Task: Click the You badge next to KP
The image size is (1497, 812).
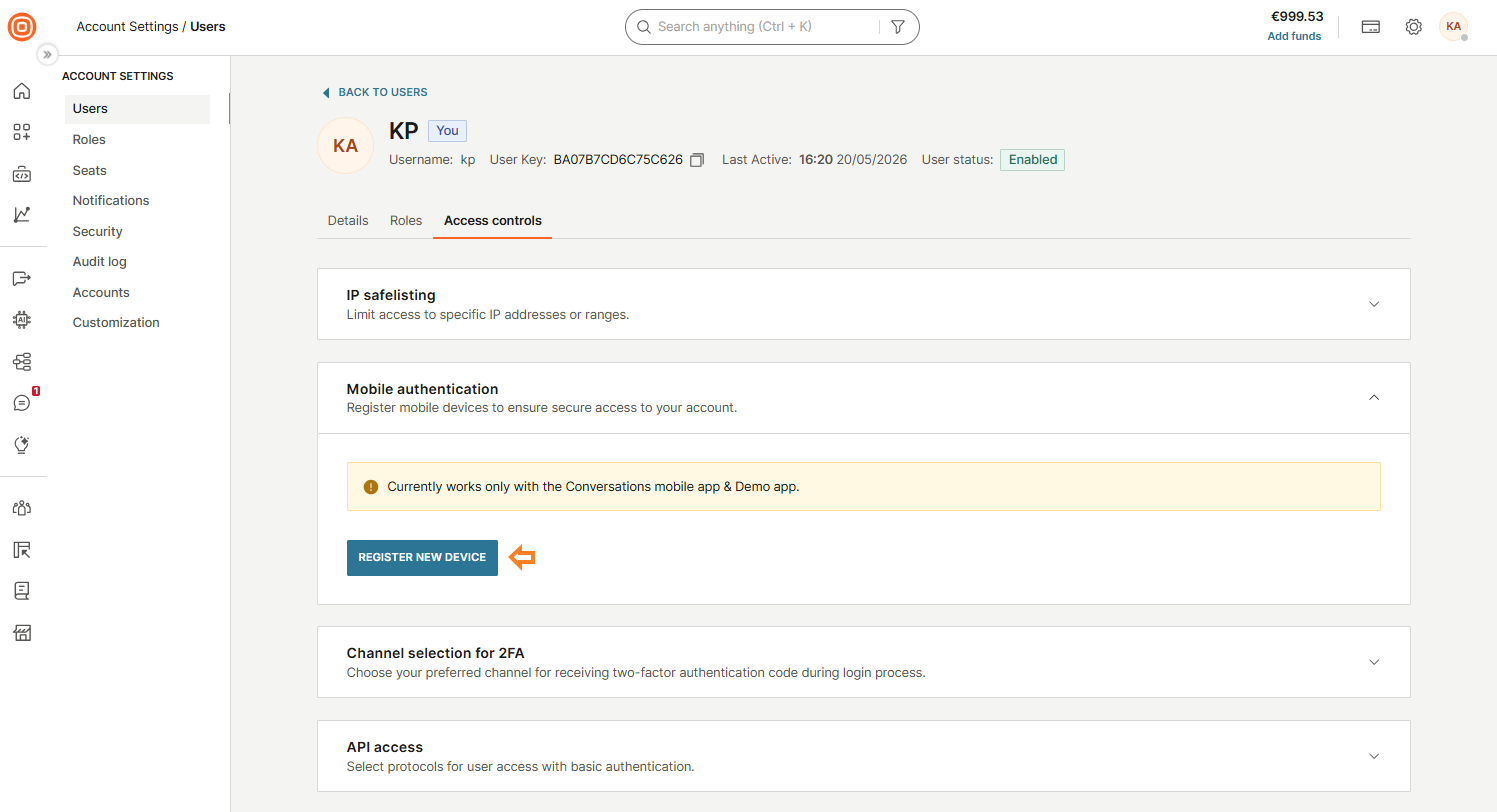Action: 447,131
